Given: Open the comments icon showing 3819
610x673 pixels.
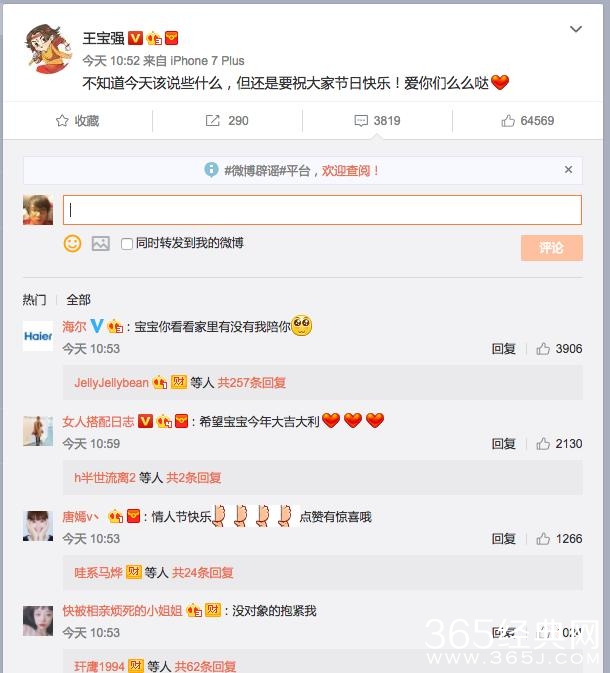Looking at the screenshot, I should 361,121.
